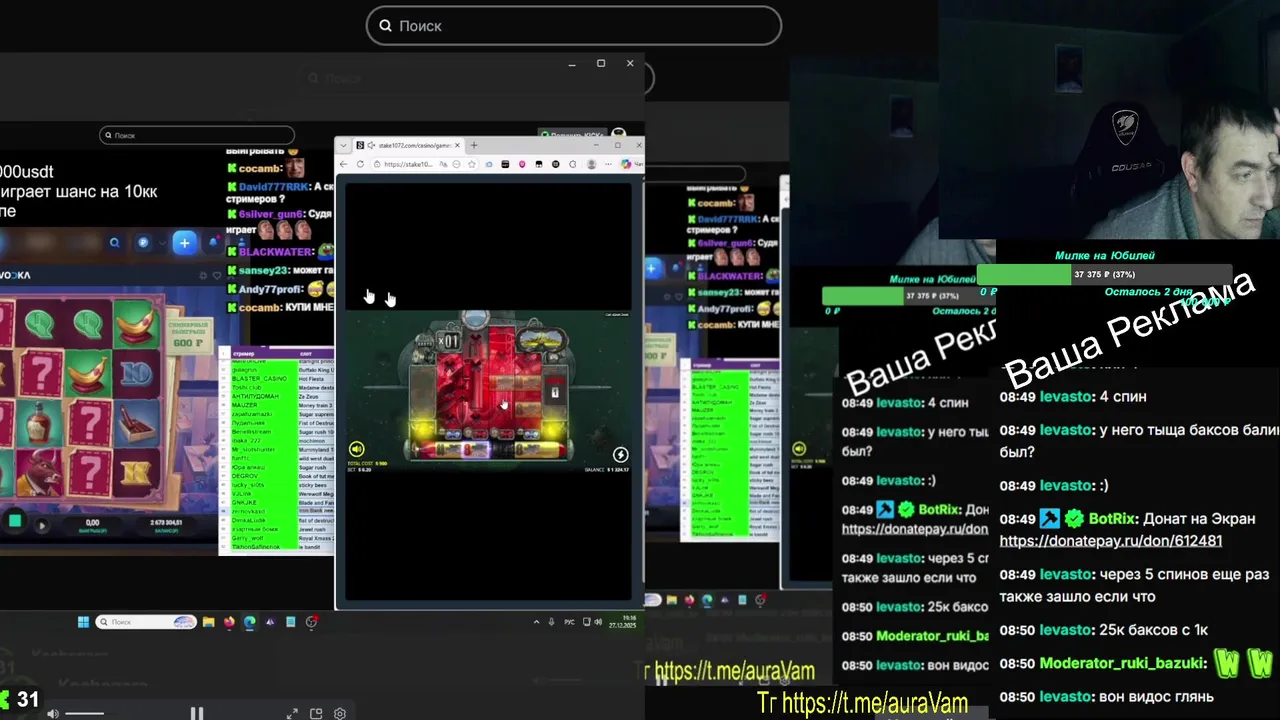Open a new tab in the Stake browser window
1280x720 pixels.
(x=474, y=145)
